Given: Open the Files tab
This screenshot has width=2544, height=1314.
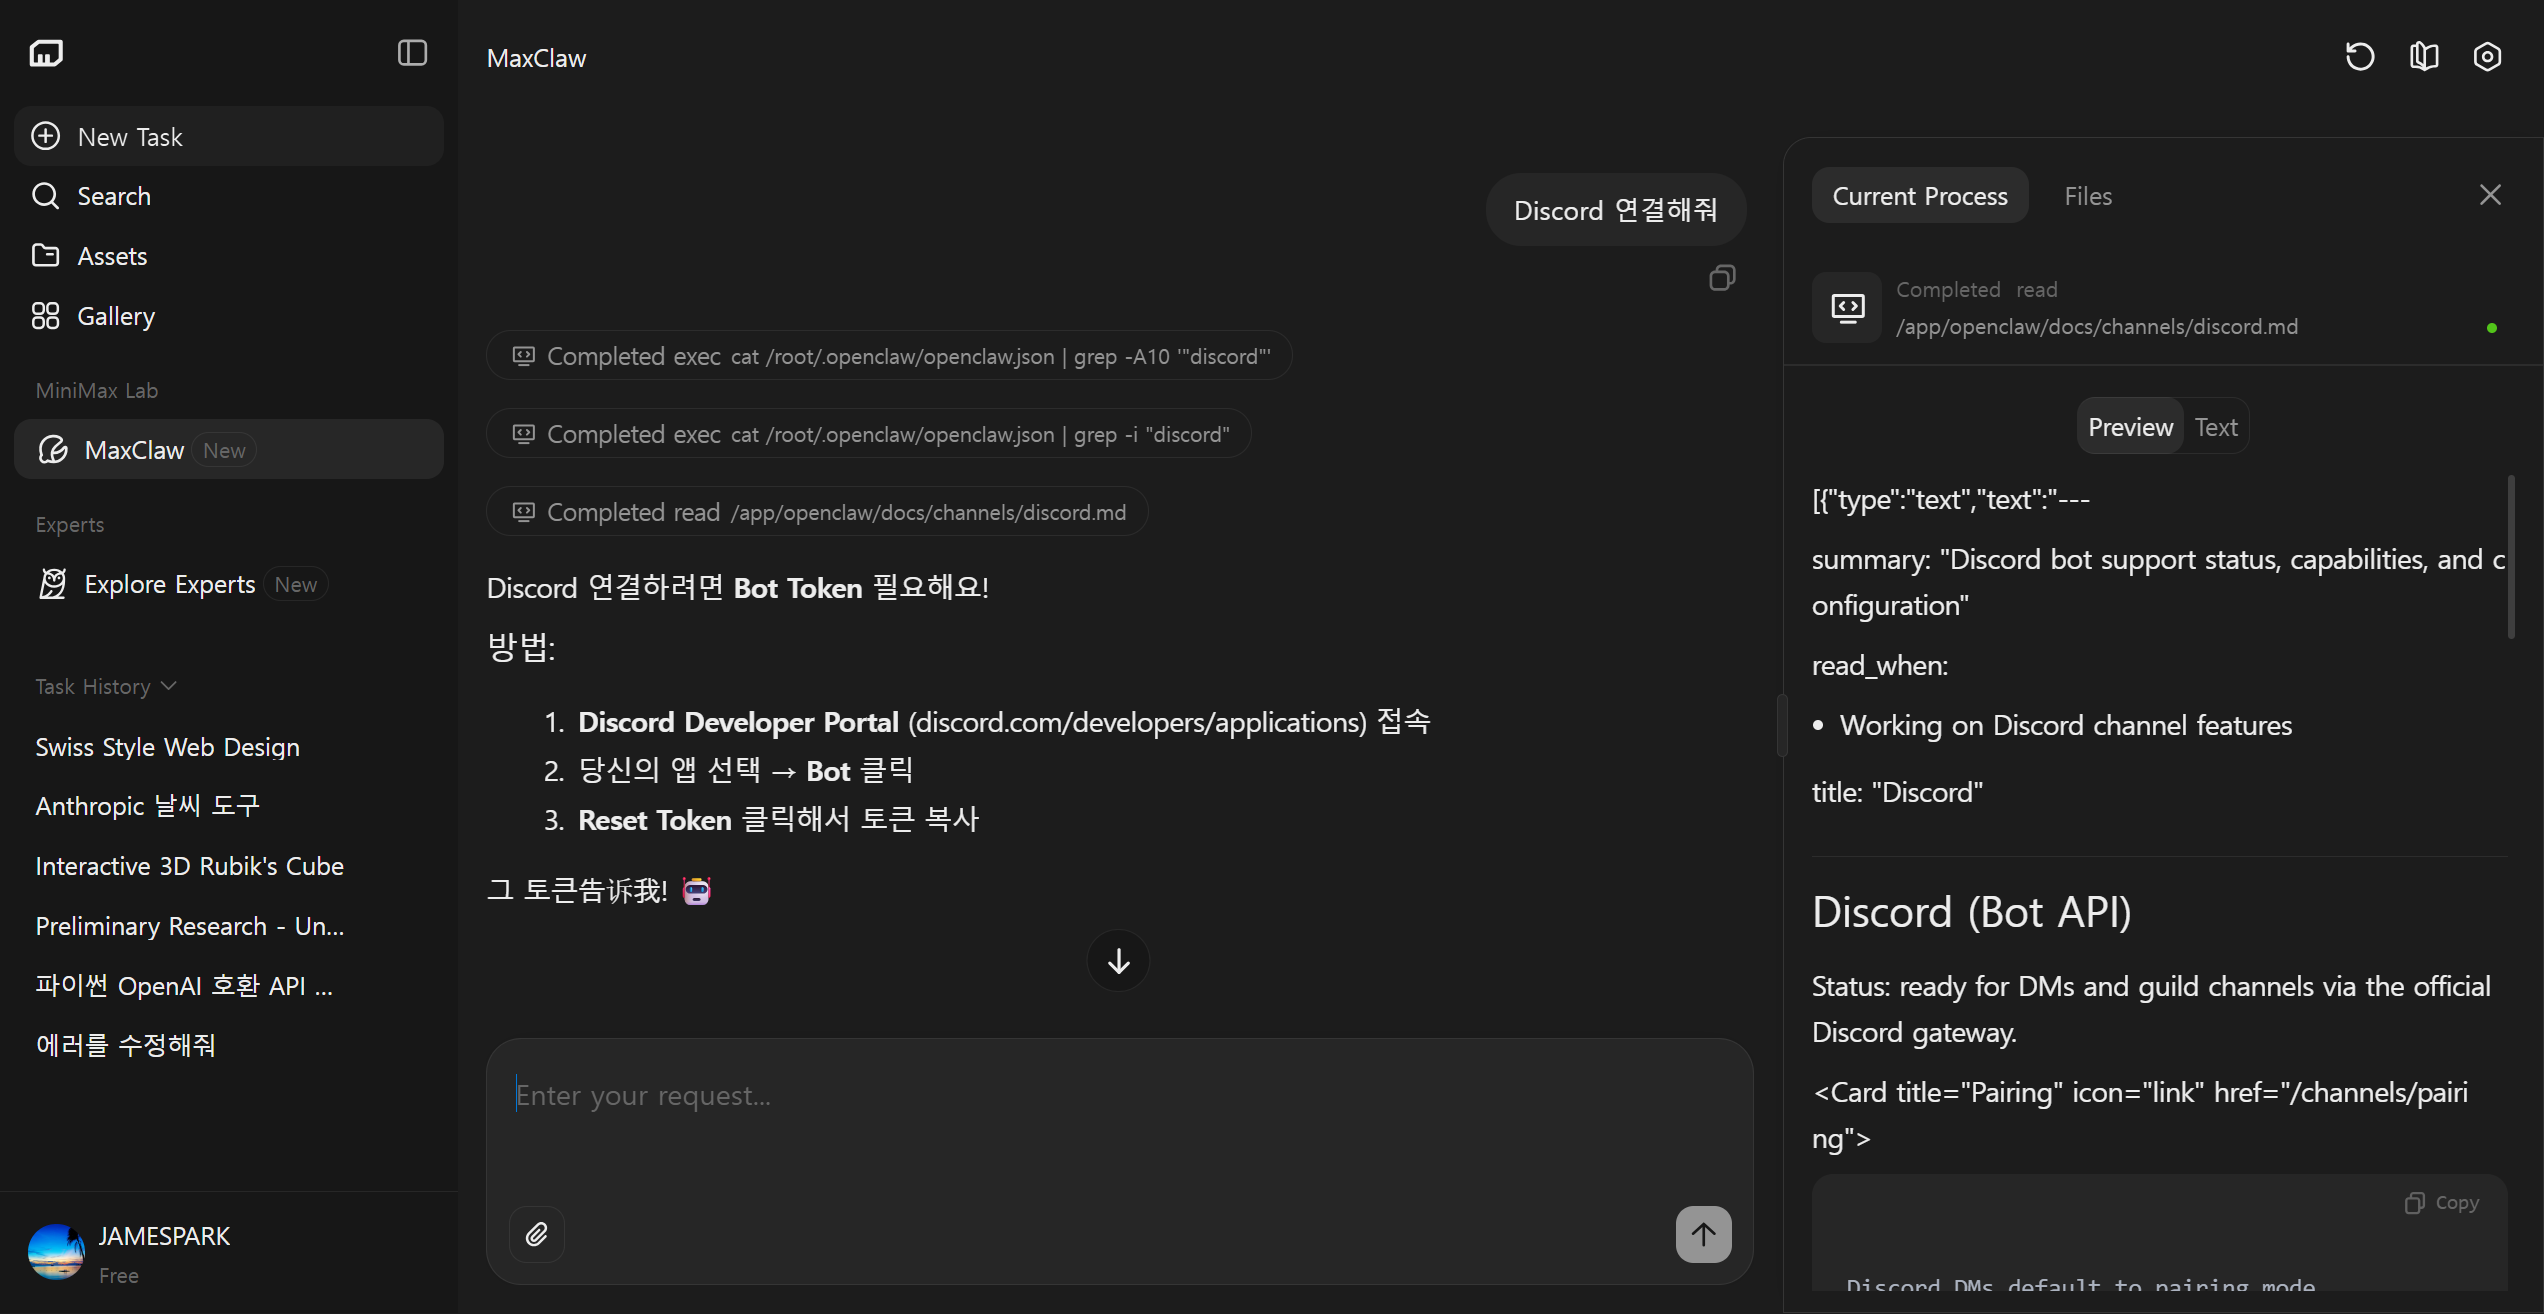Looking at the screenshot, I should [x=2088, y=196].
